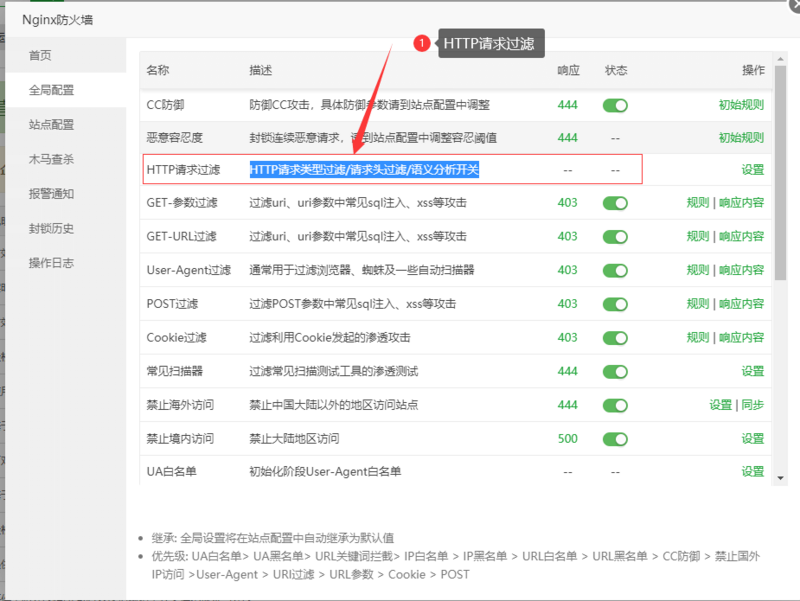Viewport: 800px width, 601px height.
Task: Click the table scrollbar down arrow
Action: click(x=780, y=478)
